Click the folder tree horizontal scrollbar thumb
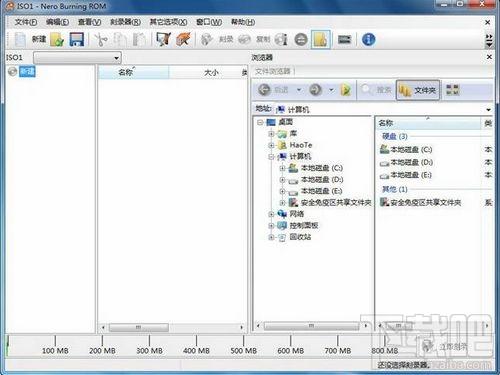The height and width of the screenshot is (375, 500). coord(311,326)
